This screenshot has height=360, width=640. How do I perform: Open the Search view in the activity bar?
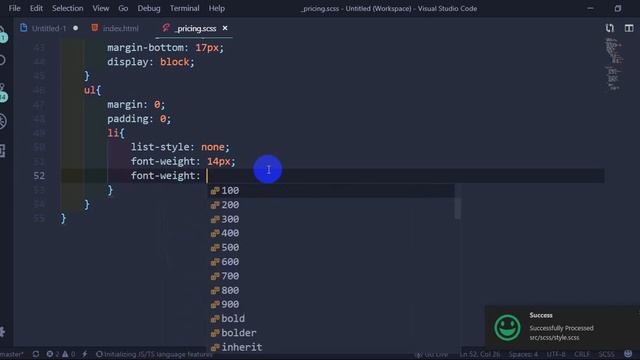coord(2,60)
